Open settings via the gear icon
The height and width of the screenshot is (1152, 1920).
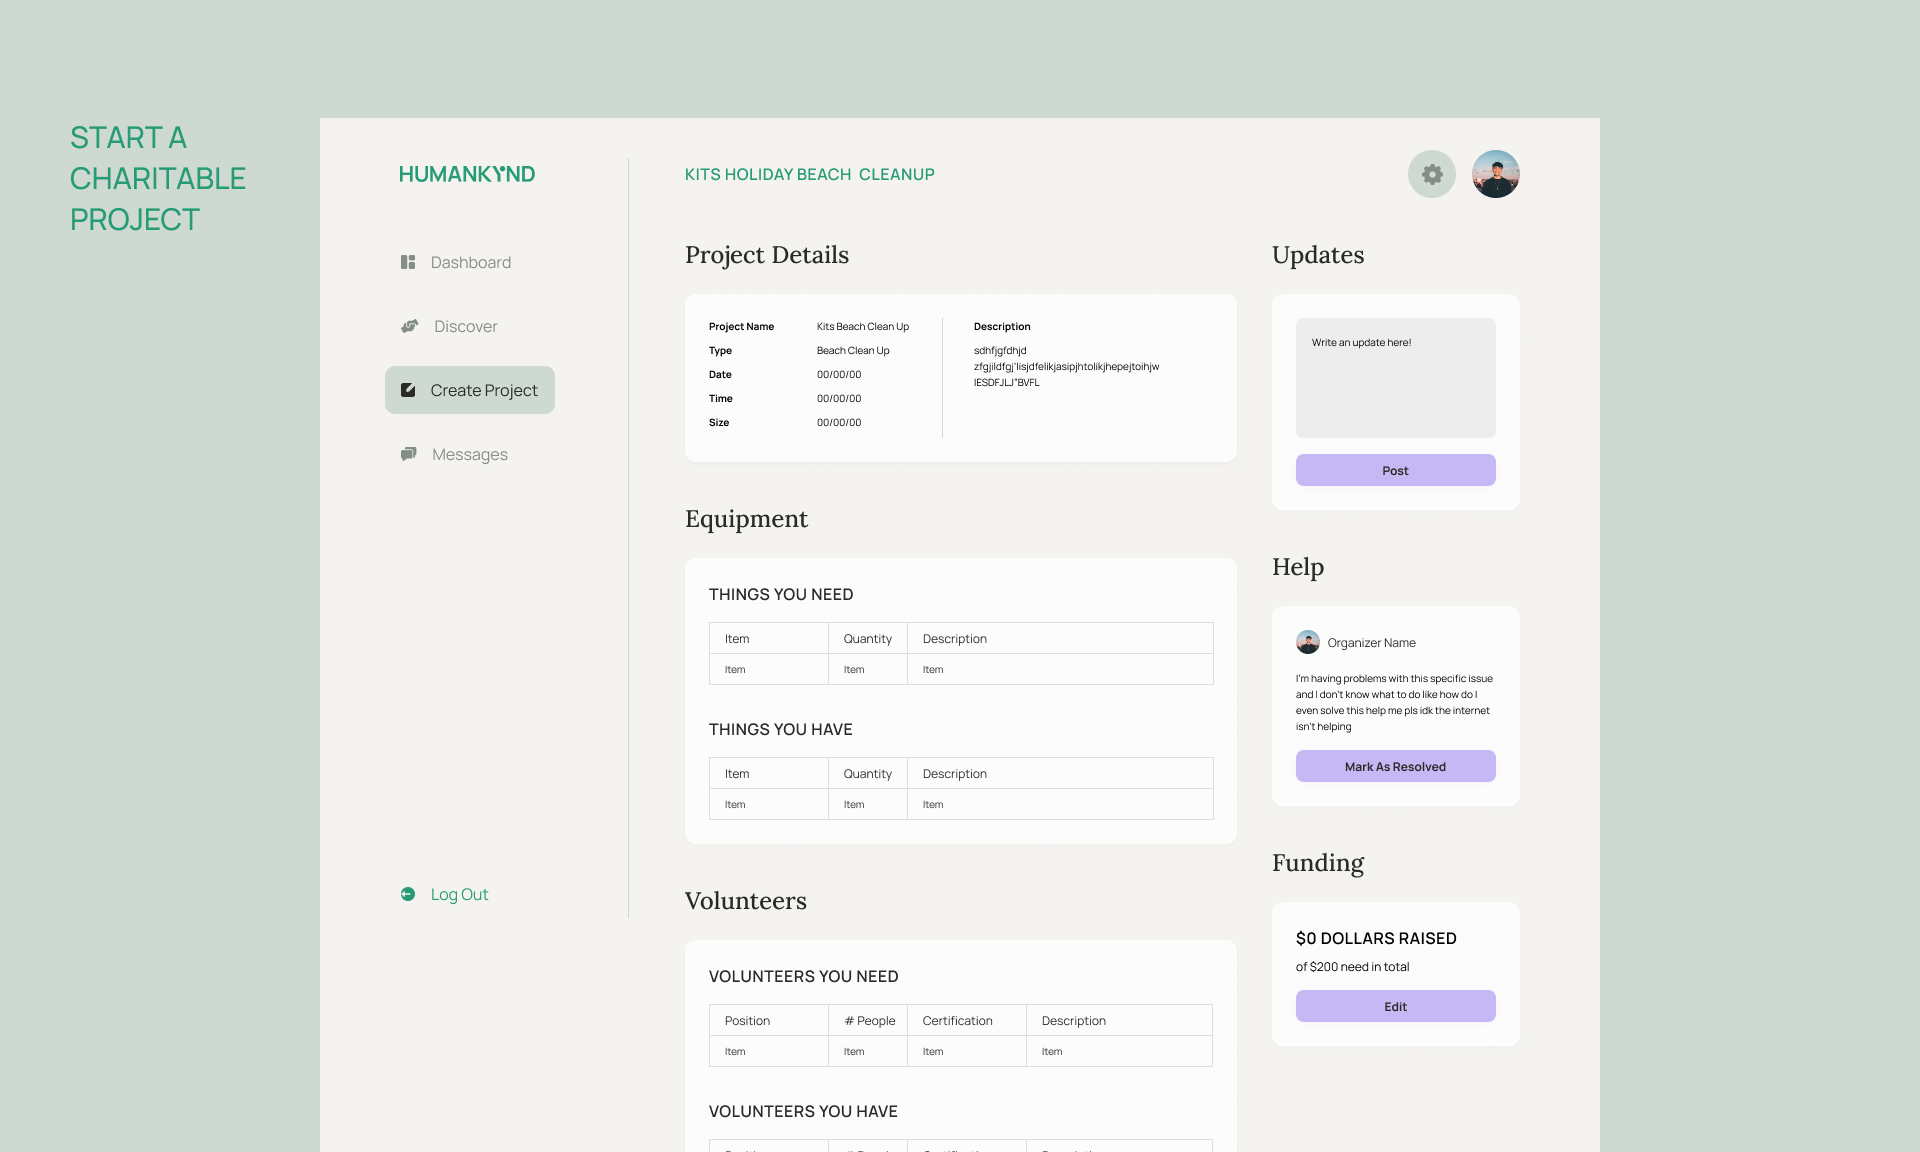(1432, 174)
